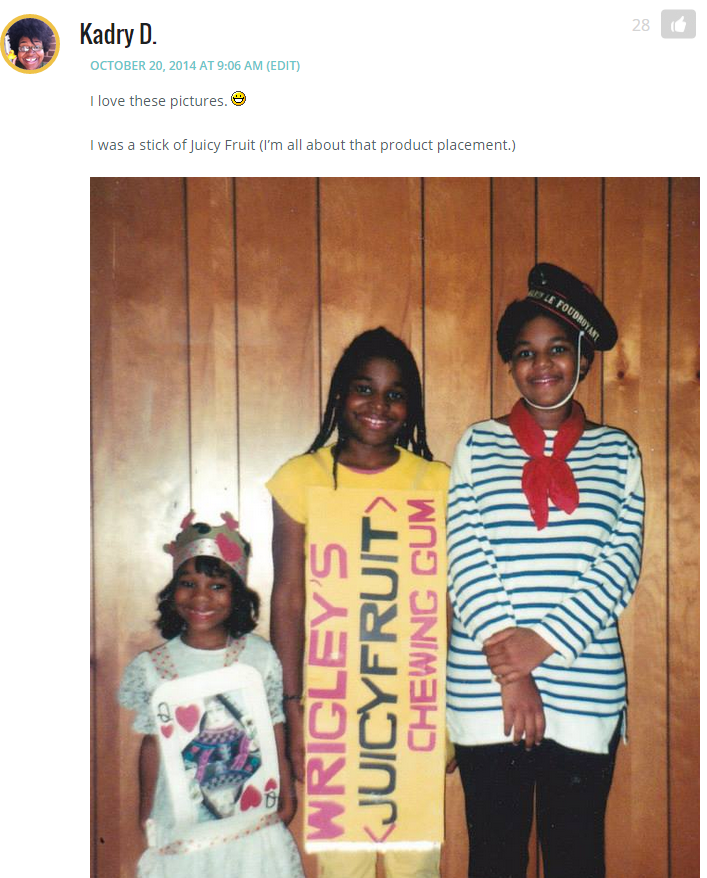The image size is (707, 878).
Task: Open Kadry D.'s profile avatar
Action: (30, 44)
